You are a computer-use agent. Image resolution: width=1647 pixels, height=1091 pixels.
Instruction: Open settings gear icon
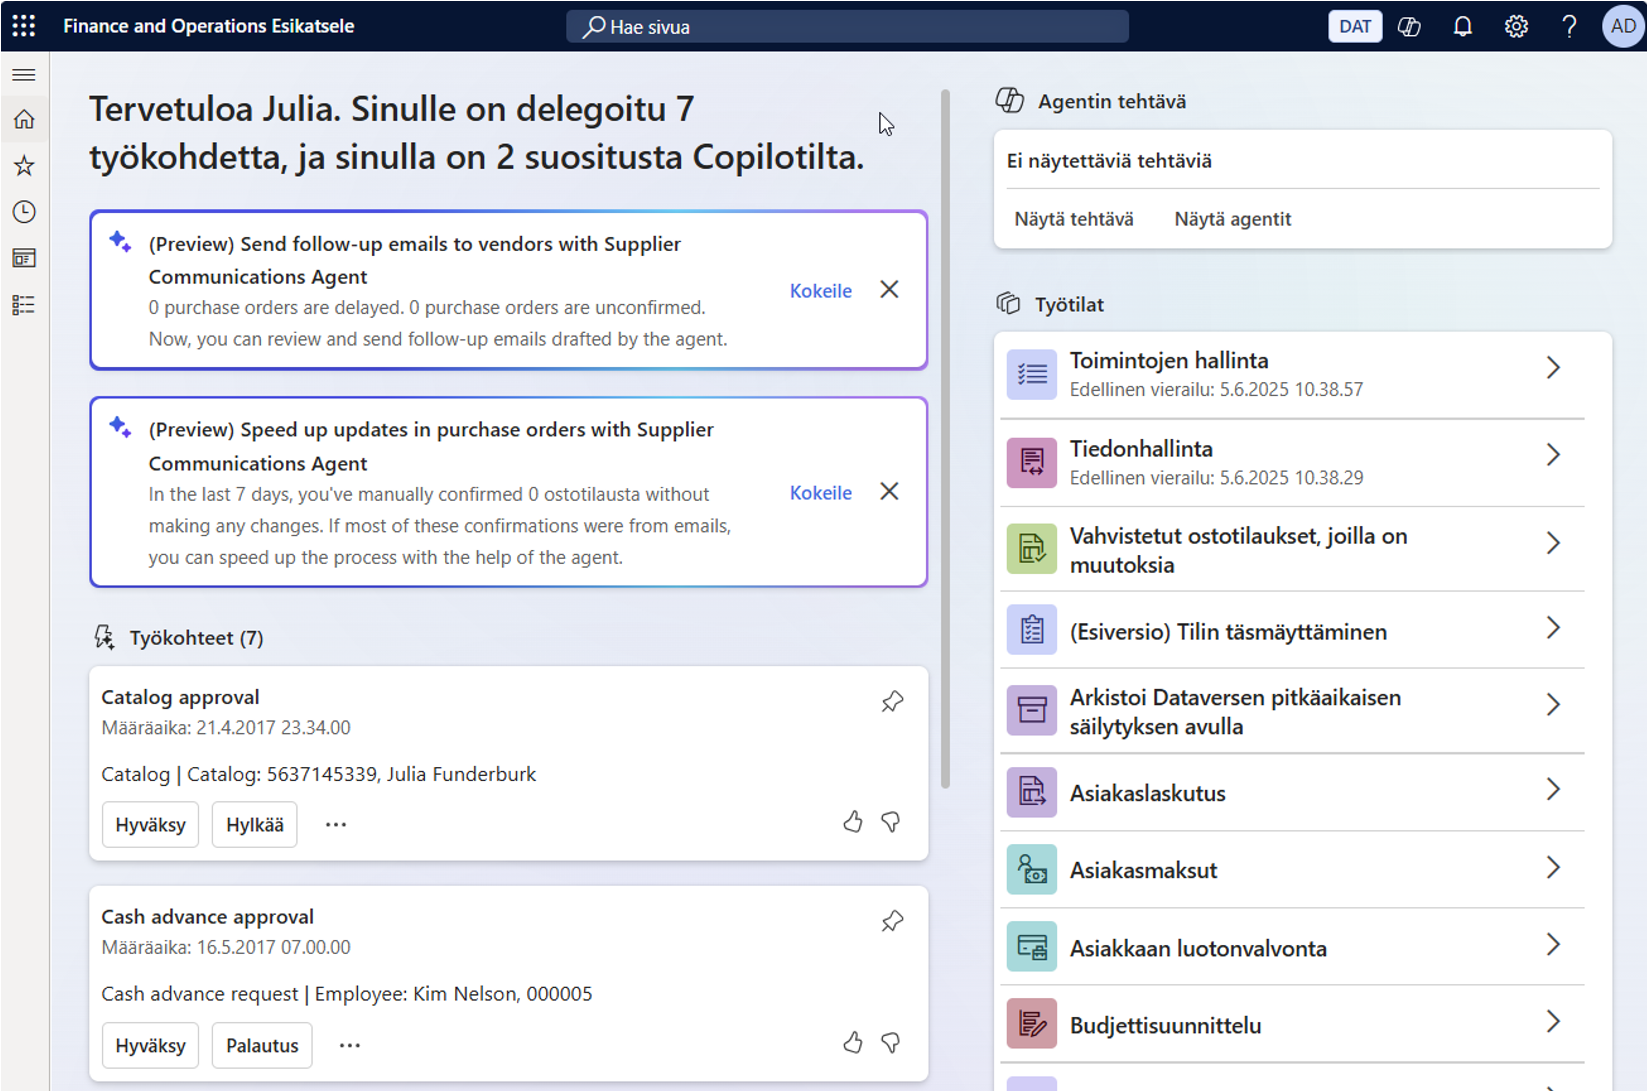tap(1516, 27)
